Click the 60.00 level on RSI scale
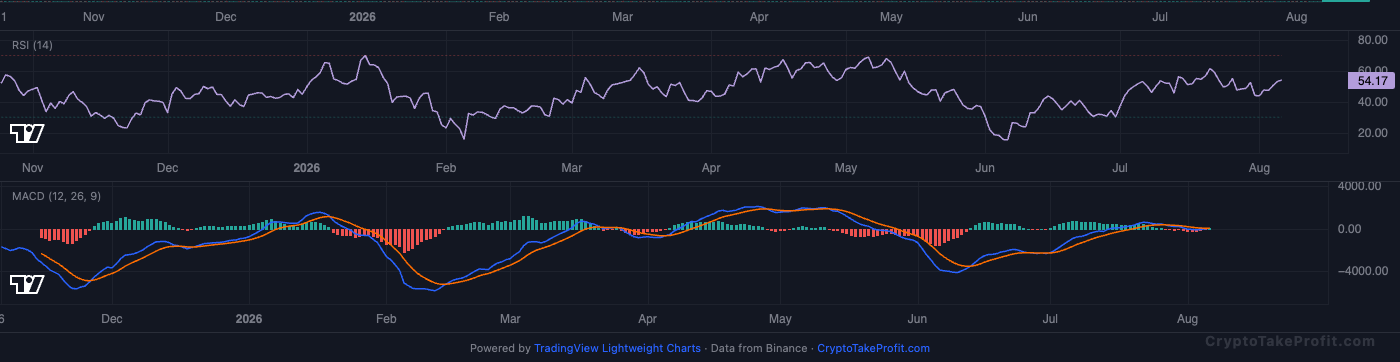The width and height of the screenshot is (1400, 362). coord(1373,71)
